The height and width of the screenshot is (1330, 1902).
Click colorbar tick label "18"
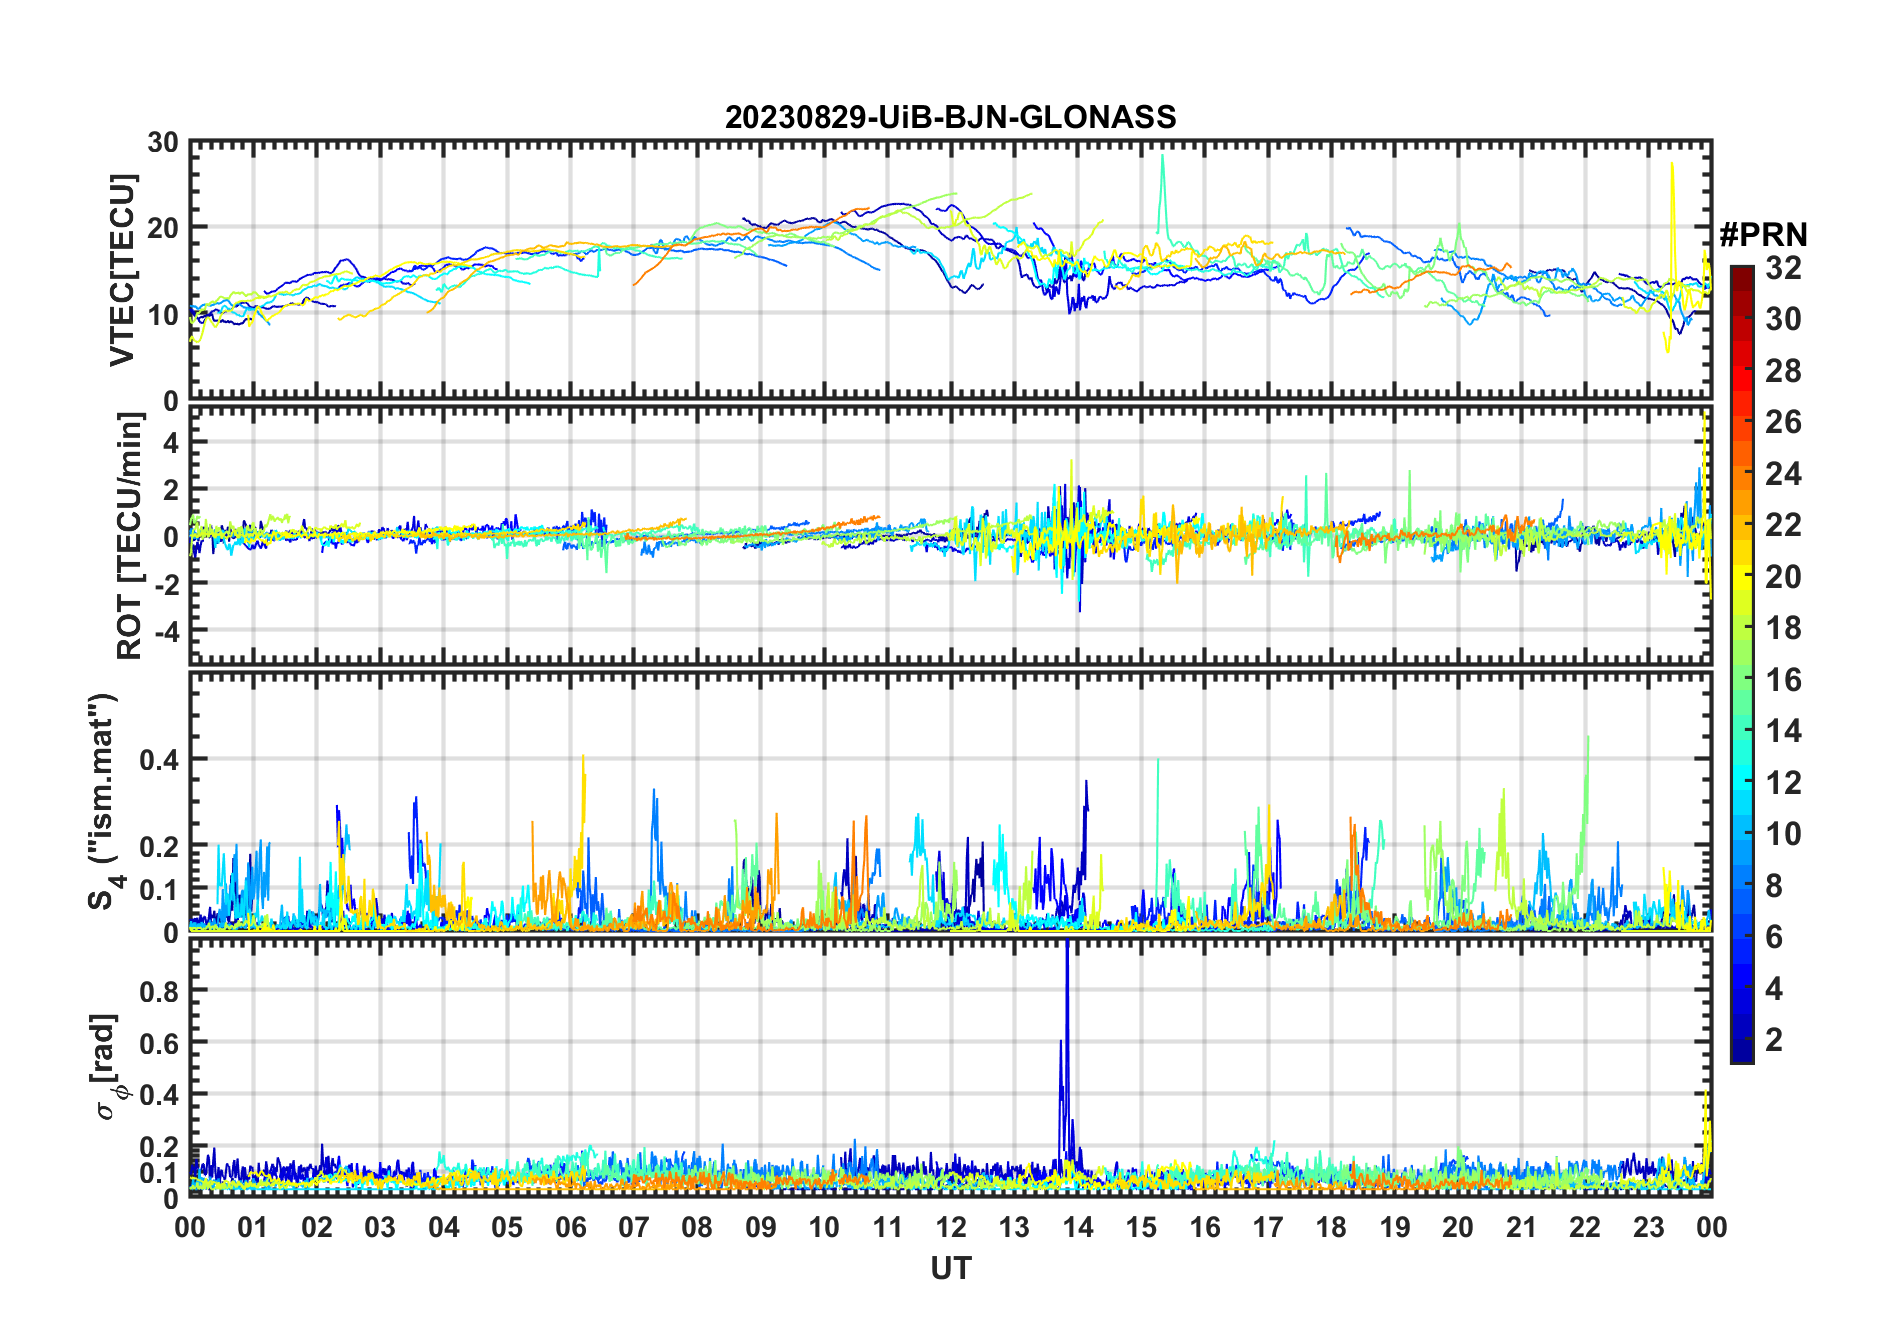pyautogui.click(x=1783, y=628)
